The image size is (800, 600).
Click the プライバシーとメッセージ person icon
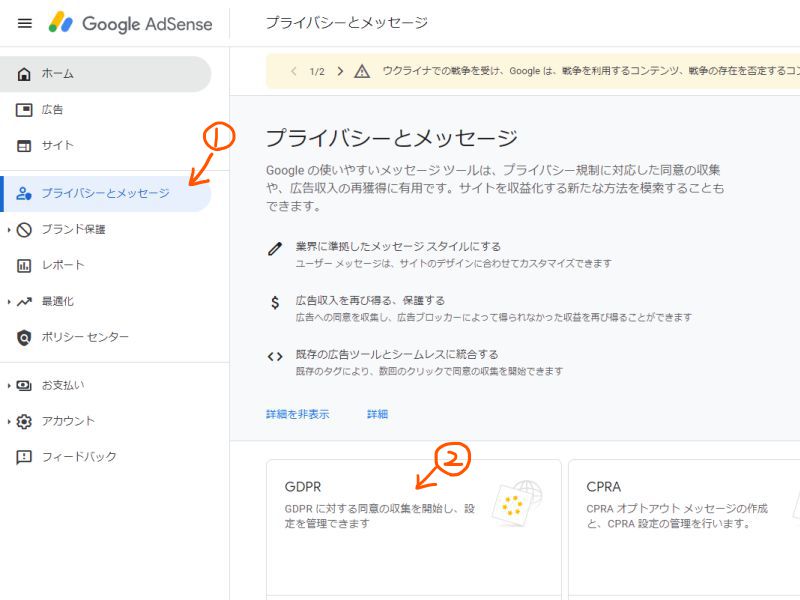pyautogui.click(x=24, y=193)
